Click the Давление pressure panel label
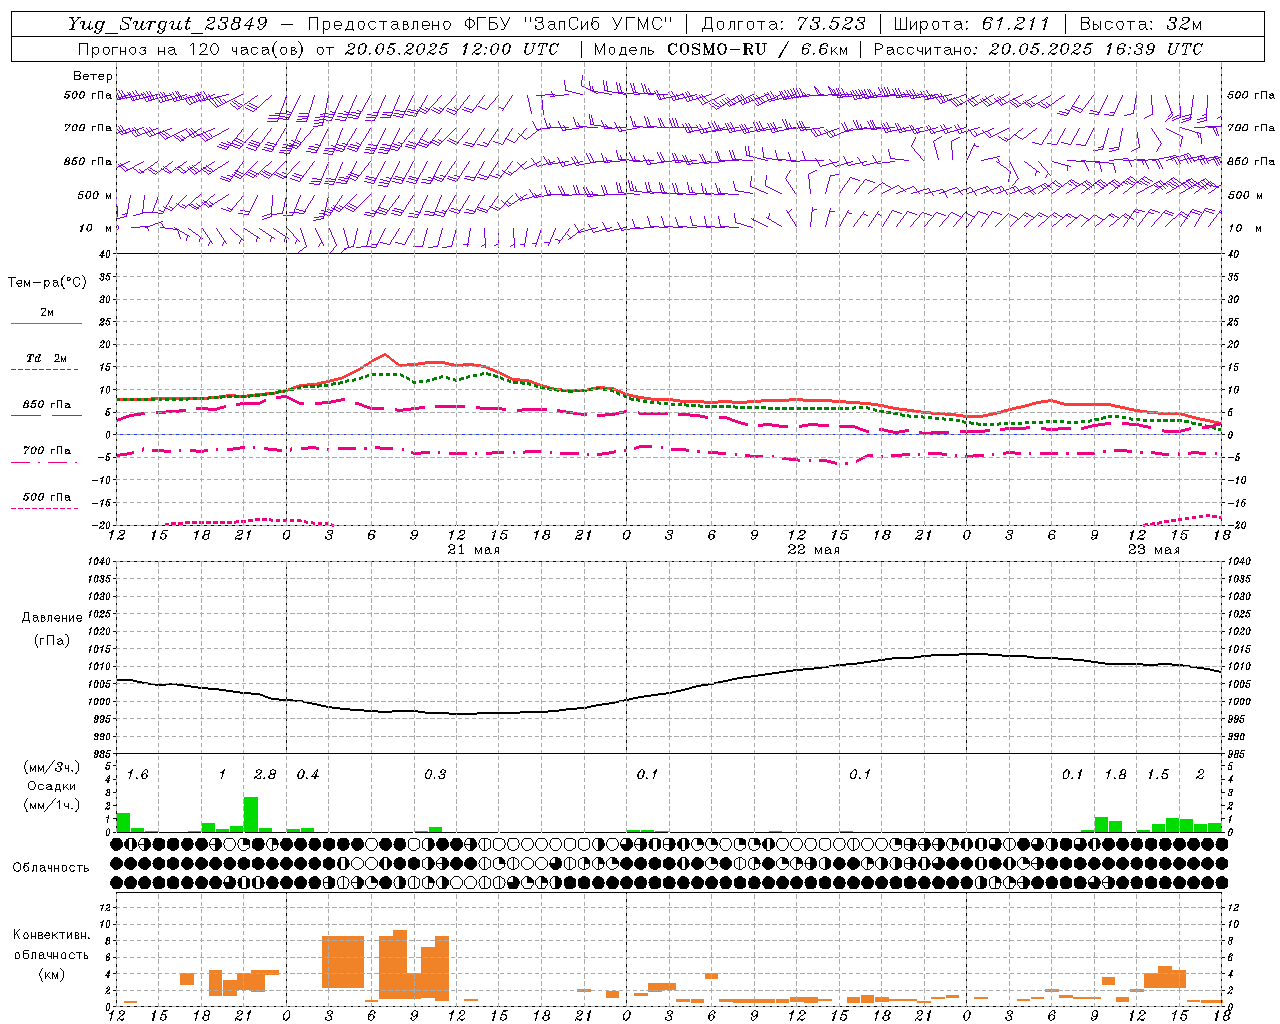 coord(52,618)
